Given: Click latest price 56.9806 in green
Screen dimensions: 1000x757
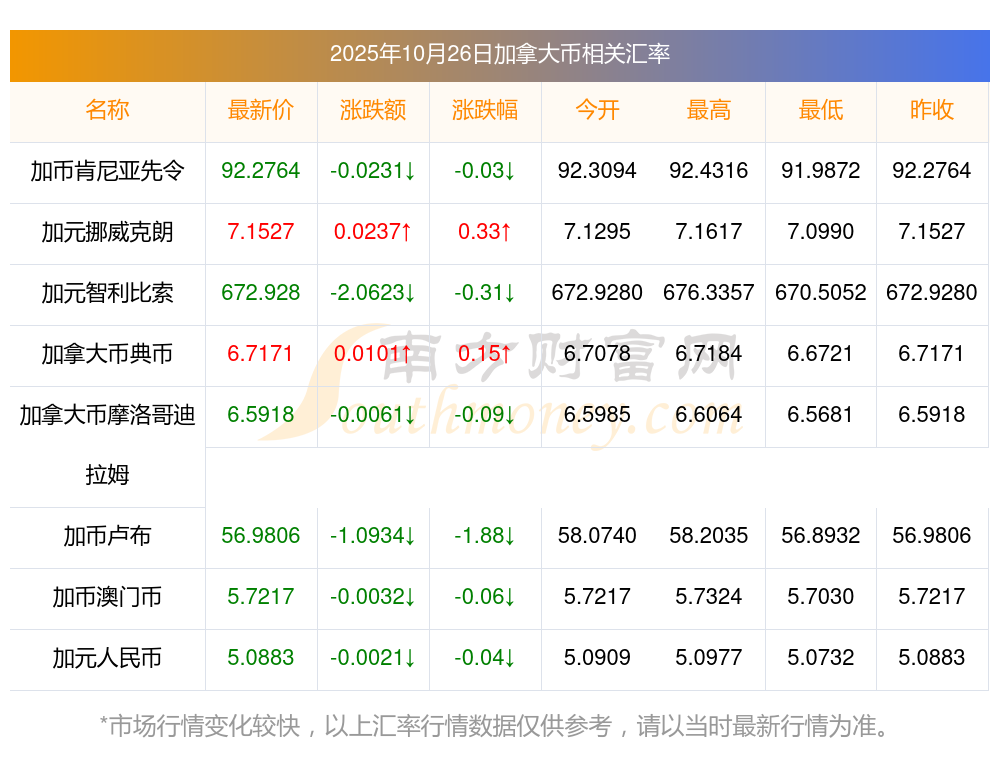Looking at the screenshot, I should (261, 535).
